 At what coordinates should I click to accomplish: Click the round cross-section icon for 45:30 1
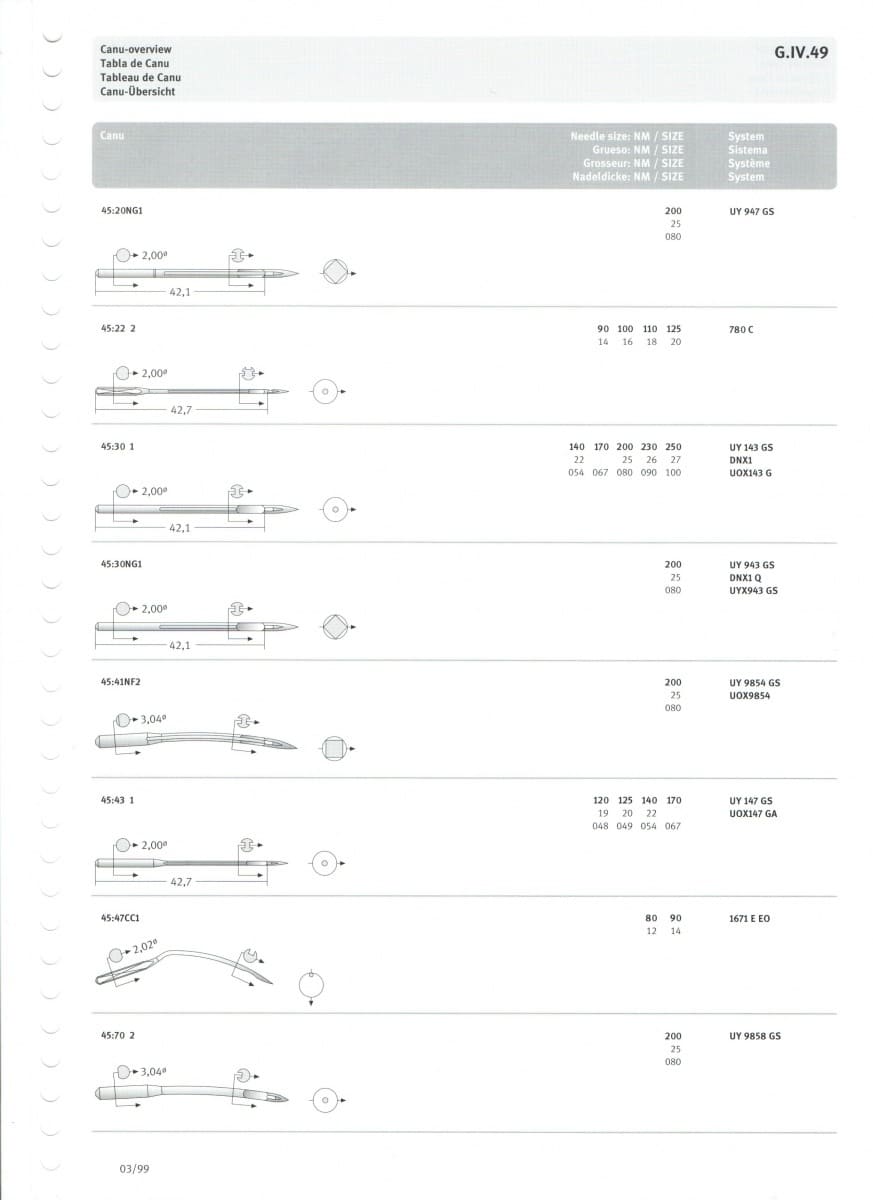click(x=336, y=510)
